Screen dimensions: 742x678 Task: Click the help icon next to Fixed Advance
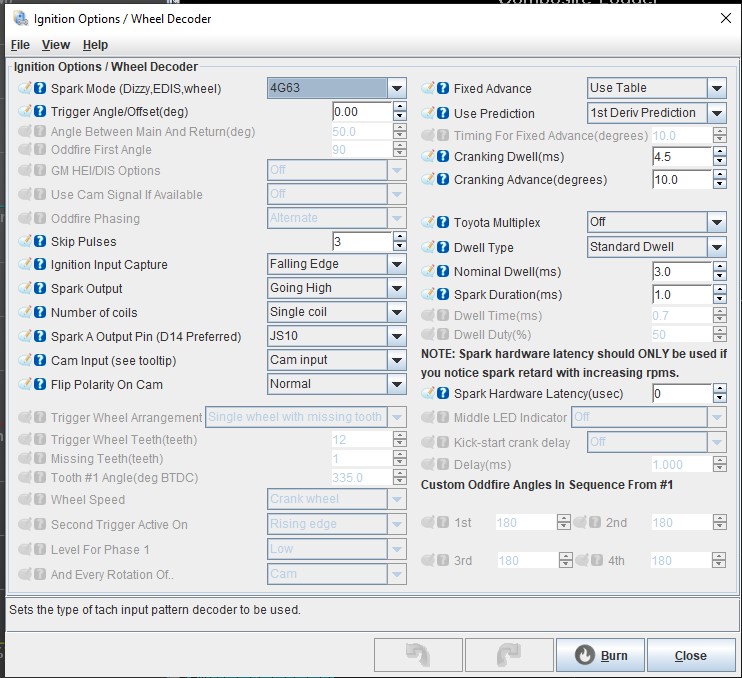click(x=443, y=88)
